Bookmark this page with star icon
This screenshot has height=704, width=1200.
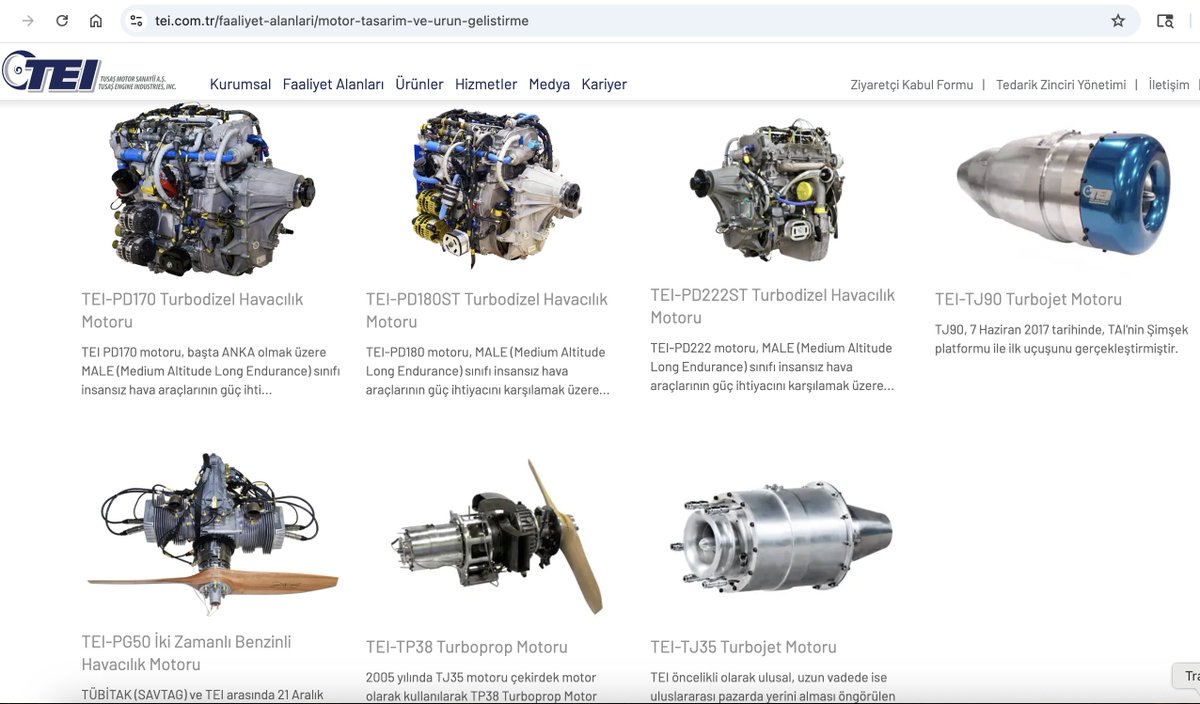pyautogui.click(x=1118, y=20)
